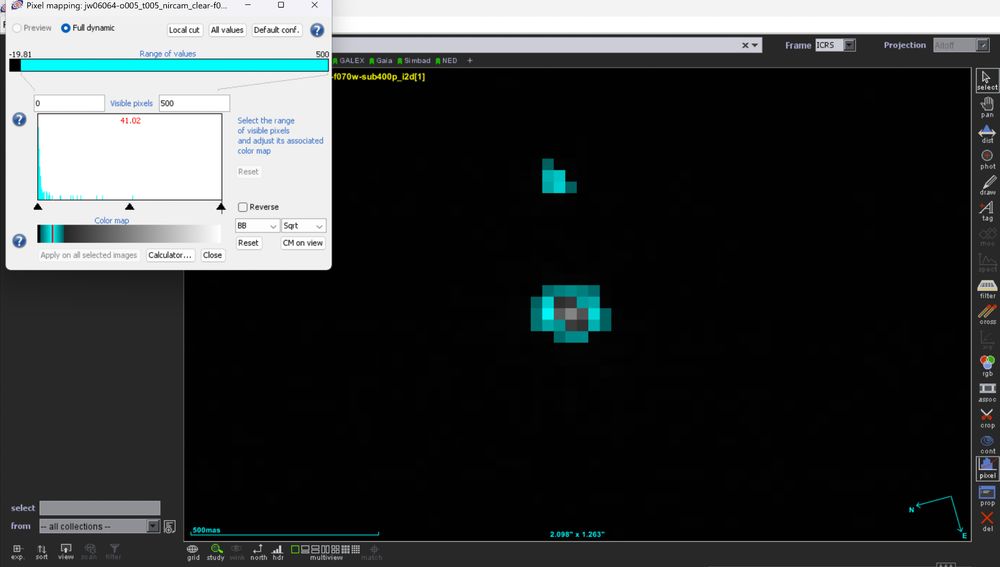
Task: Open the BB color map dropdown
Action: (x=257, y=226)
